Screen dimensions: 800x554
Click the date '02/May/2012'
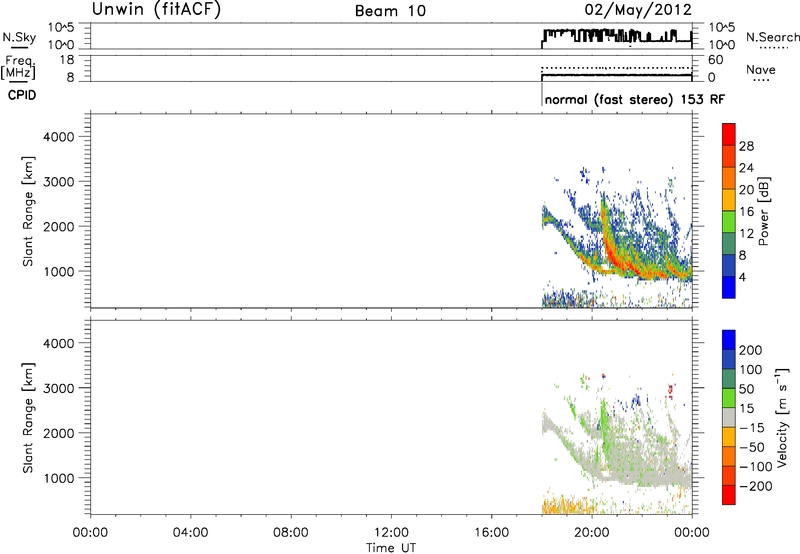coord(638,10)
